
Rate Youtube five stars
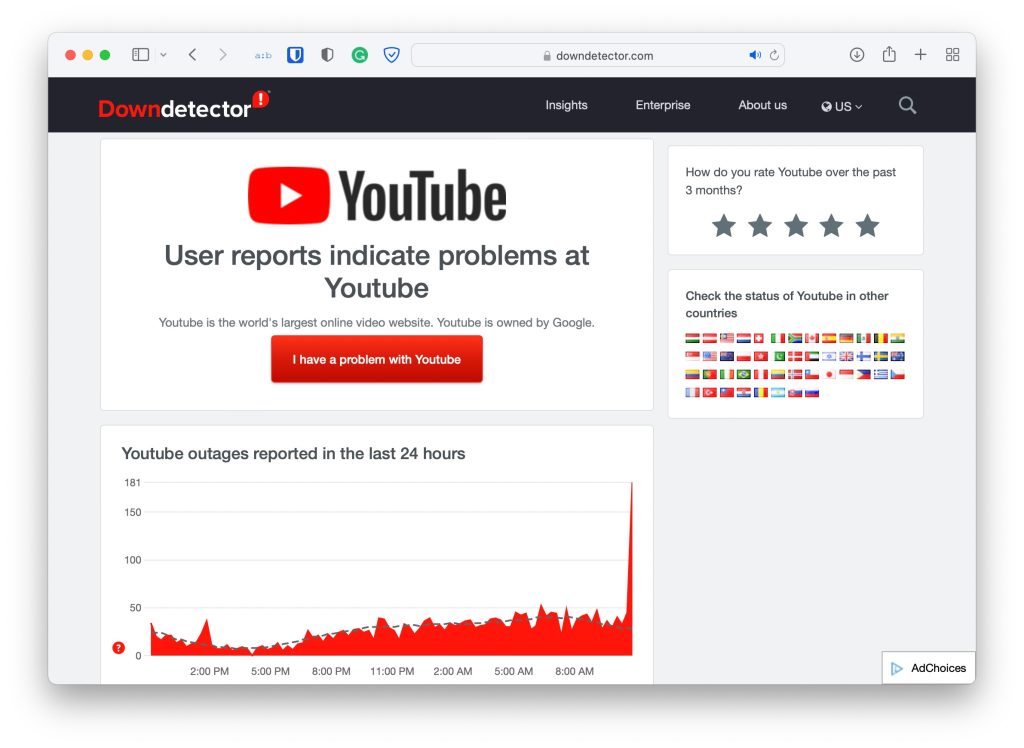pos(867,226)
